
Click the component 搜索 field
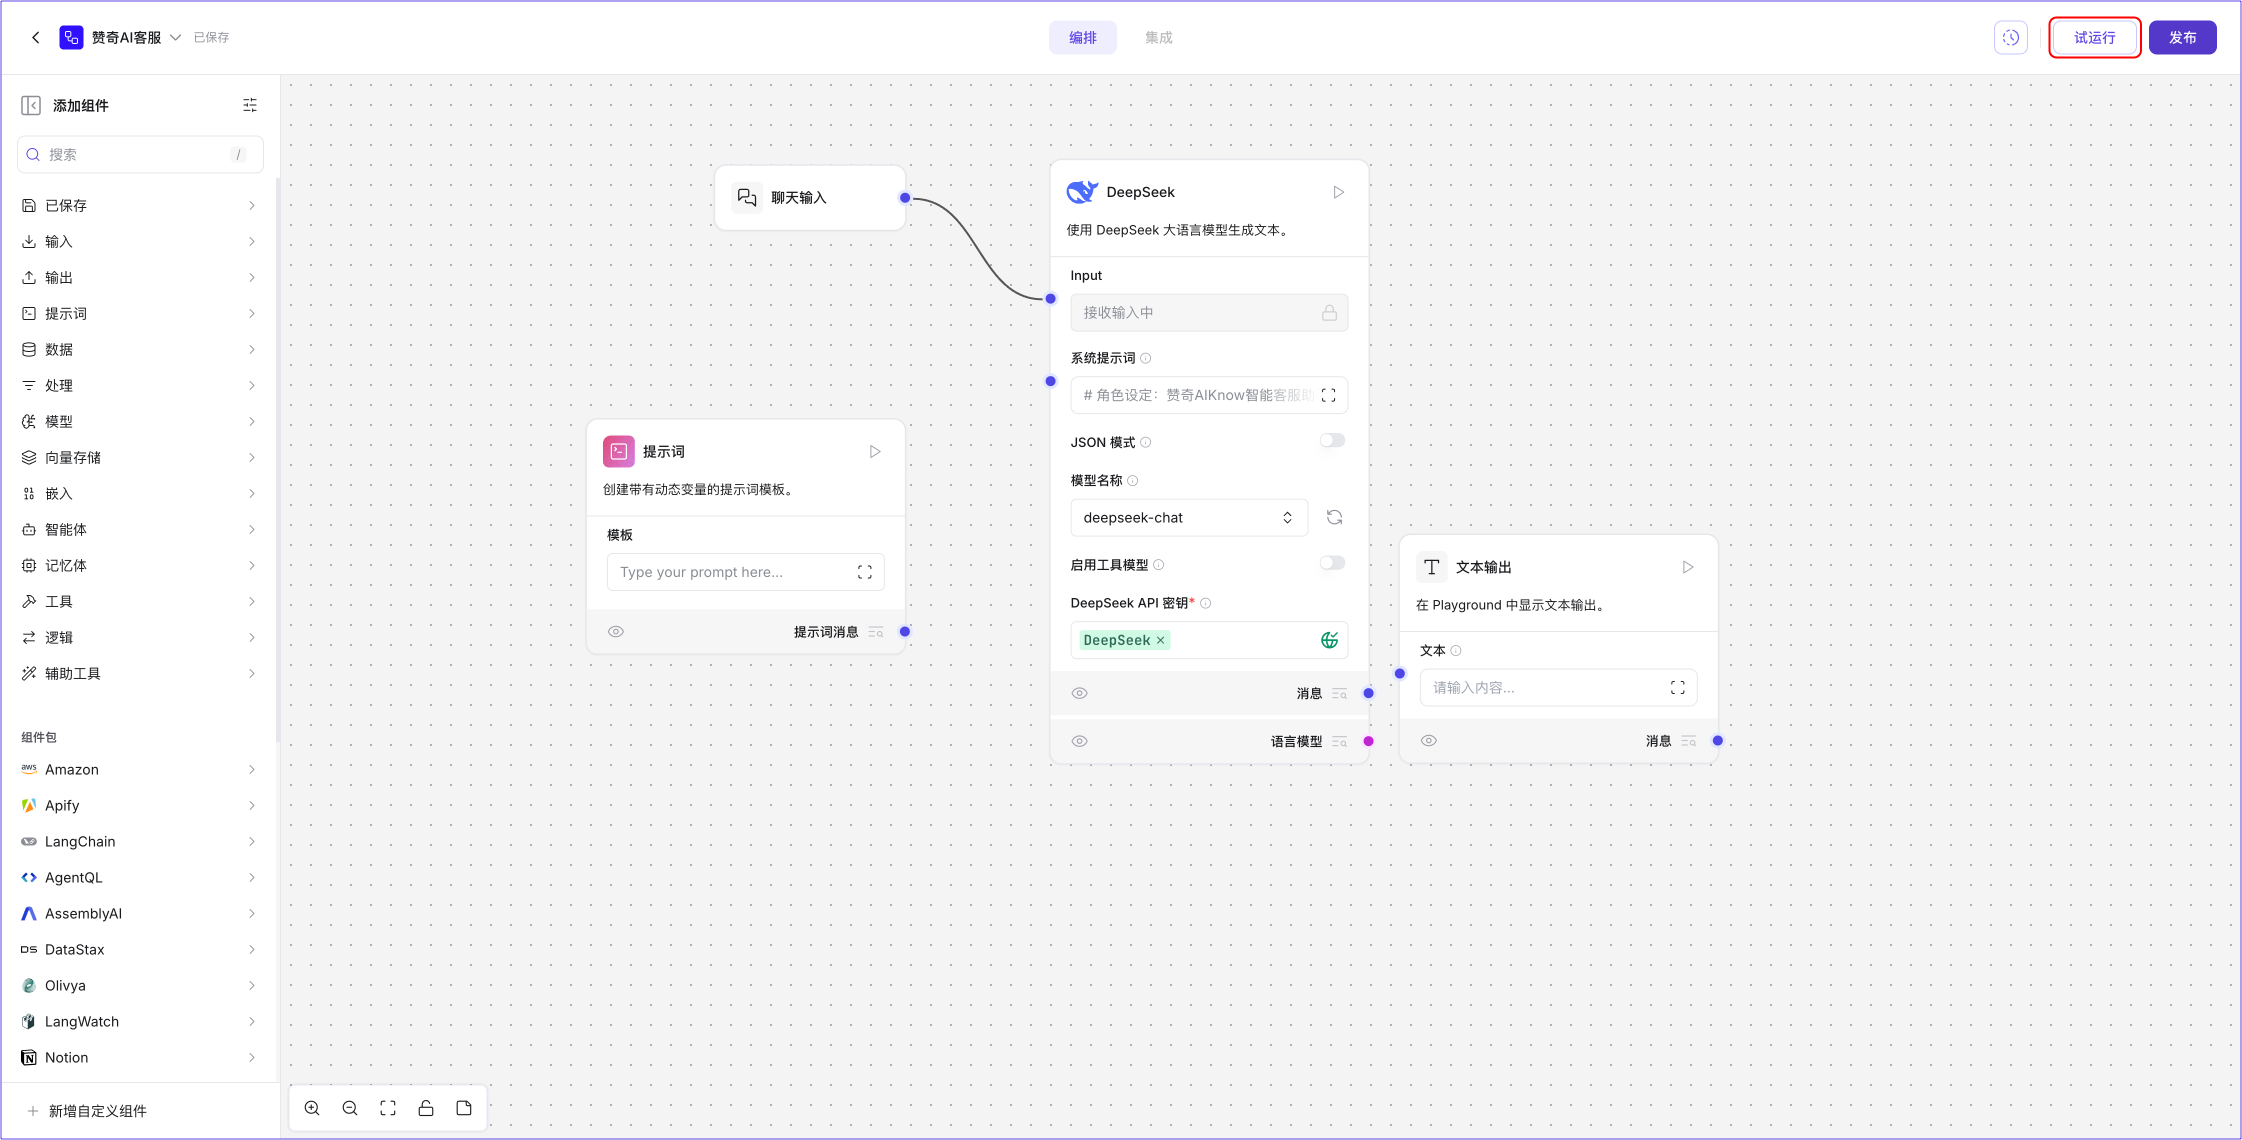click(x=138, y=154)
